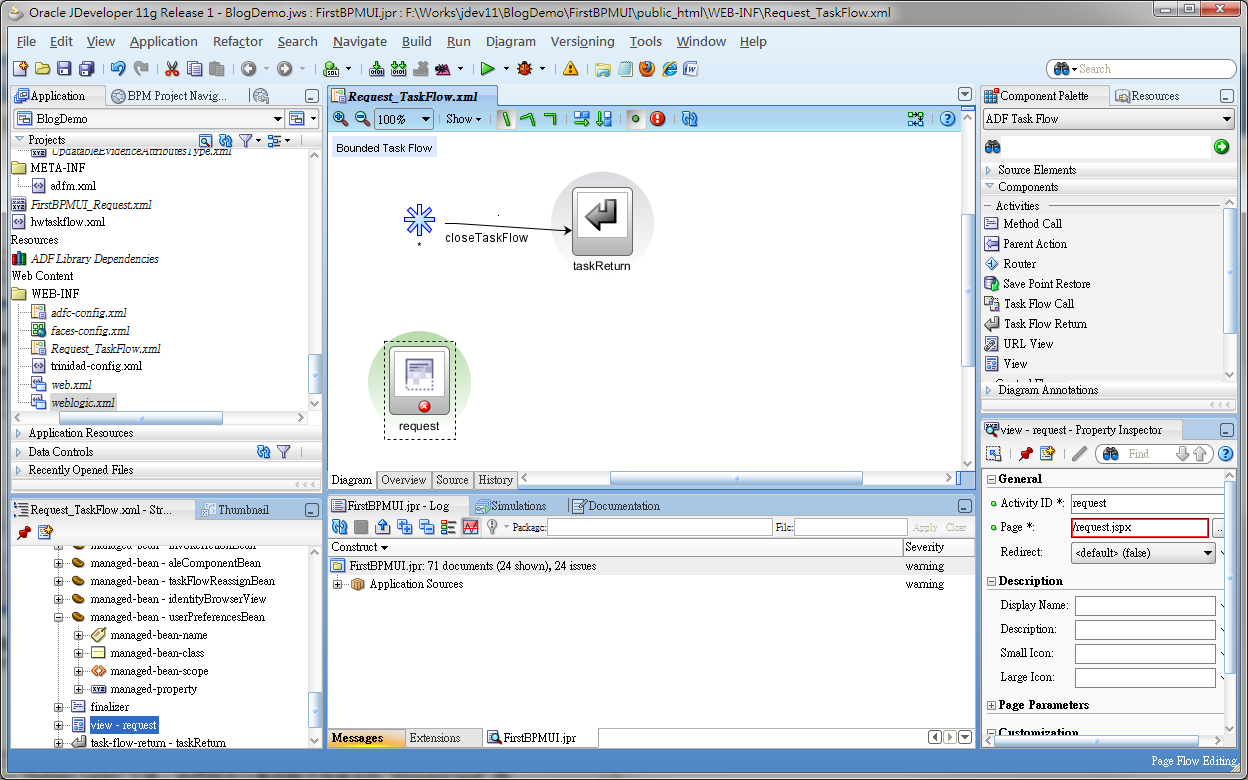Viewport: 1248px width, 780px height.
Task: Zoom out on the task flow diagram
Action: (362, 118)
